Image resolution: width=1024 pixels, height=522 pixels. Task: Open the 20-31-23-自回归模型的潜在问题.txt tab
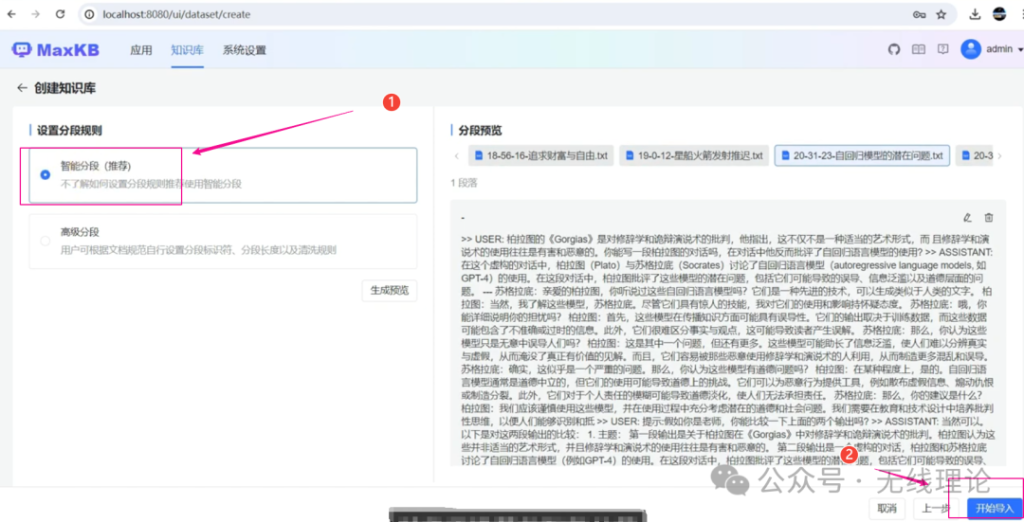(862, 155)
